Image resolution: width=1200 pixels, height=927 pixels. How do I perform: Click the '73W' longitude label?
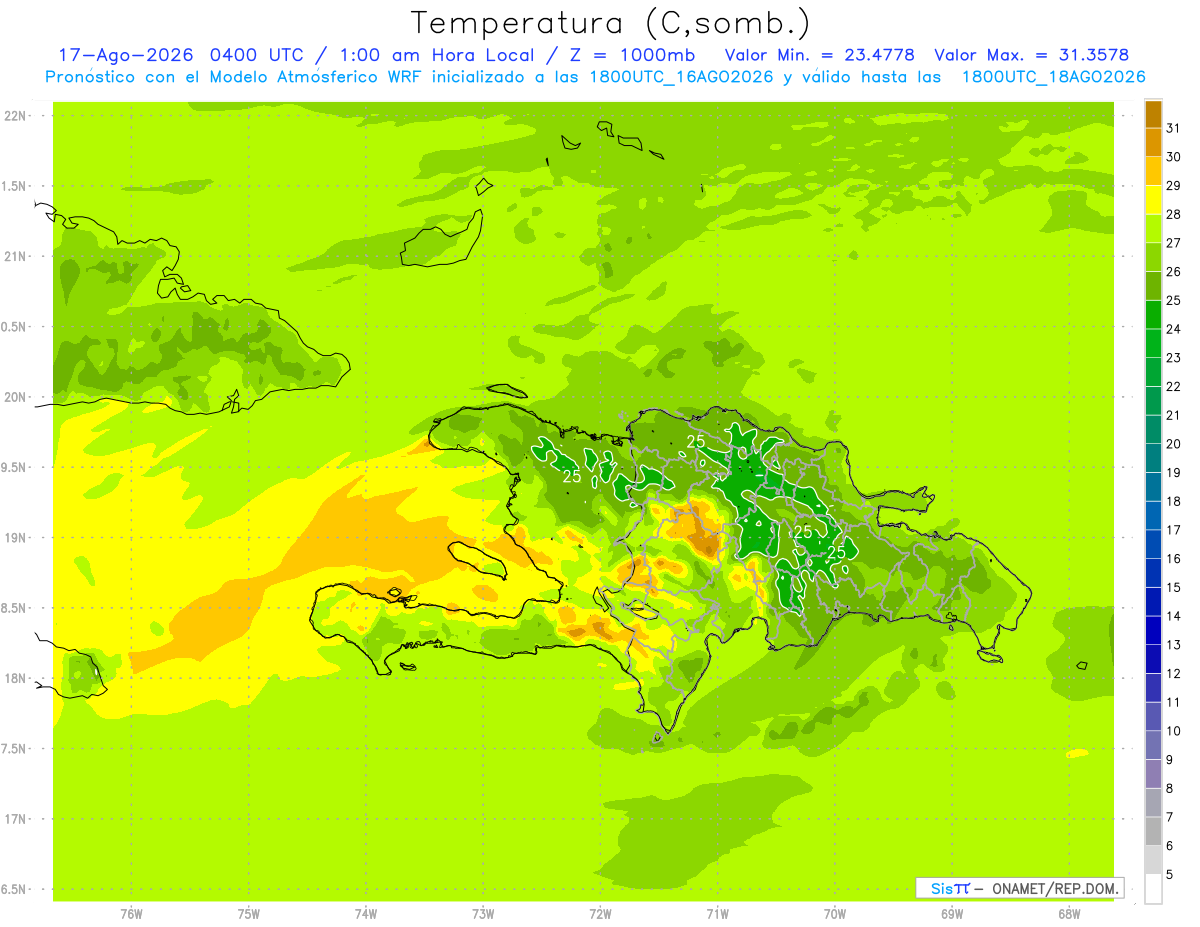(x=483, y=914)
